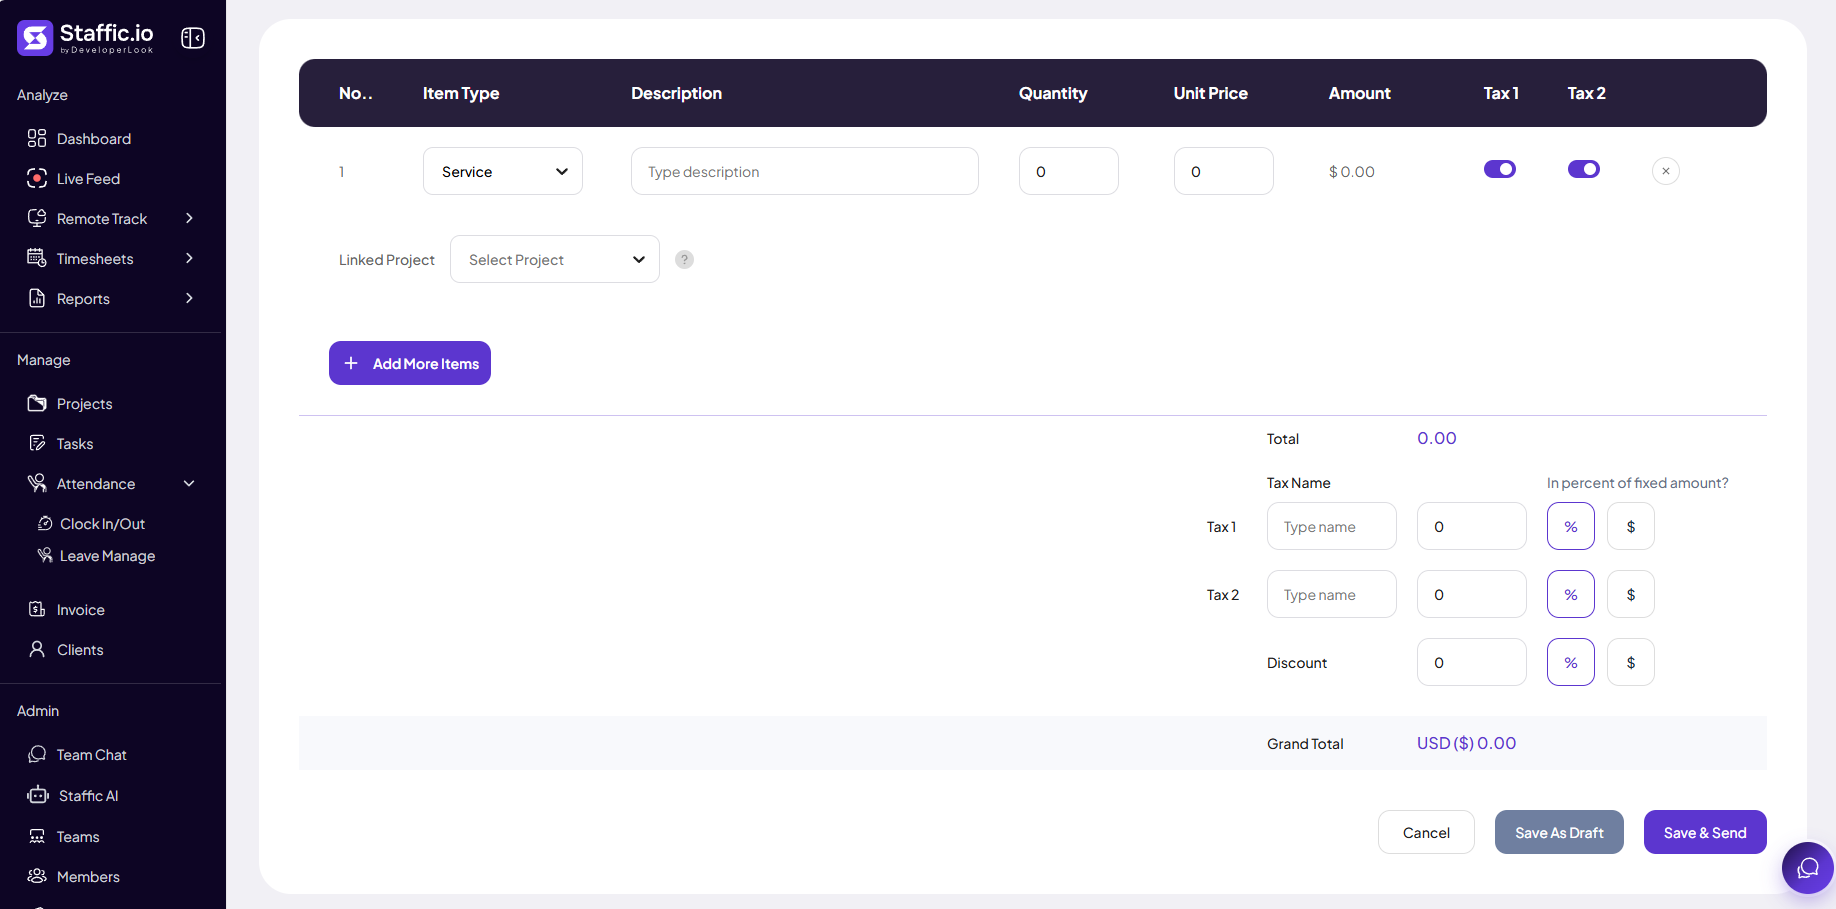This screenshot has height=909, width=1836.
Task: Click the Live Feed icon
Action: pyautogui.click(x=37, y=178)
